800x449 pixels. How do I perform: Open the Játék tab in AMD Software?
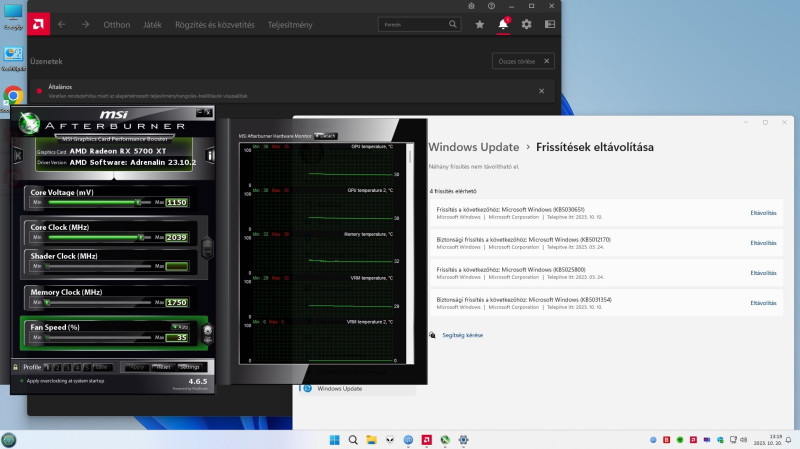click(152, 24)
